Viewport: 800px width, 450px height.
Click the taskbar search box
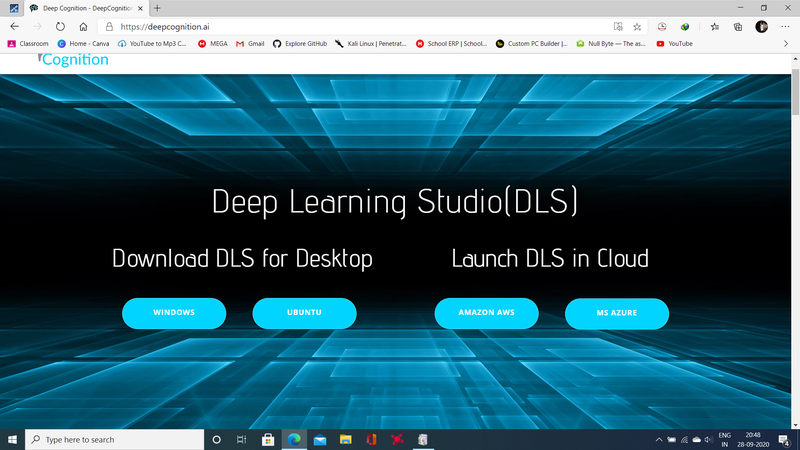tap(114, 439)
